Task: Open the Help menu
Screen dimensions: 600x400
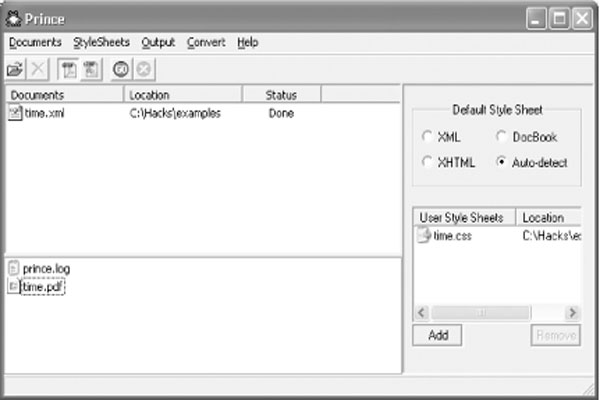Action: coord(248,42)
